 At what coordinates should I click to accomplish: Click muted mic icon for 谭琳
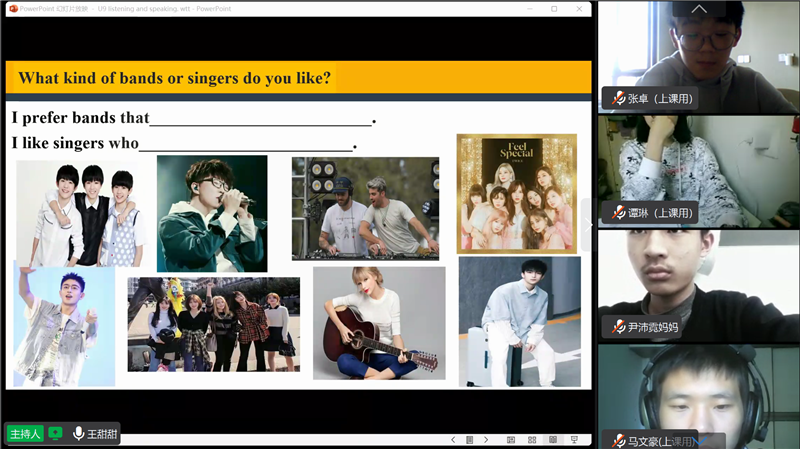coord(618,212)
